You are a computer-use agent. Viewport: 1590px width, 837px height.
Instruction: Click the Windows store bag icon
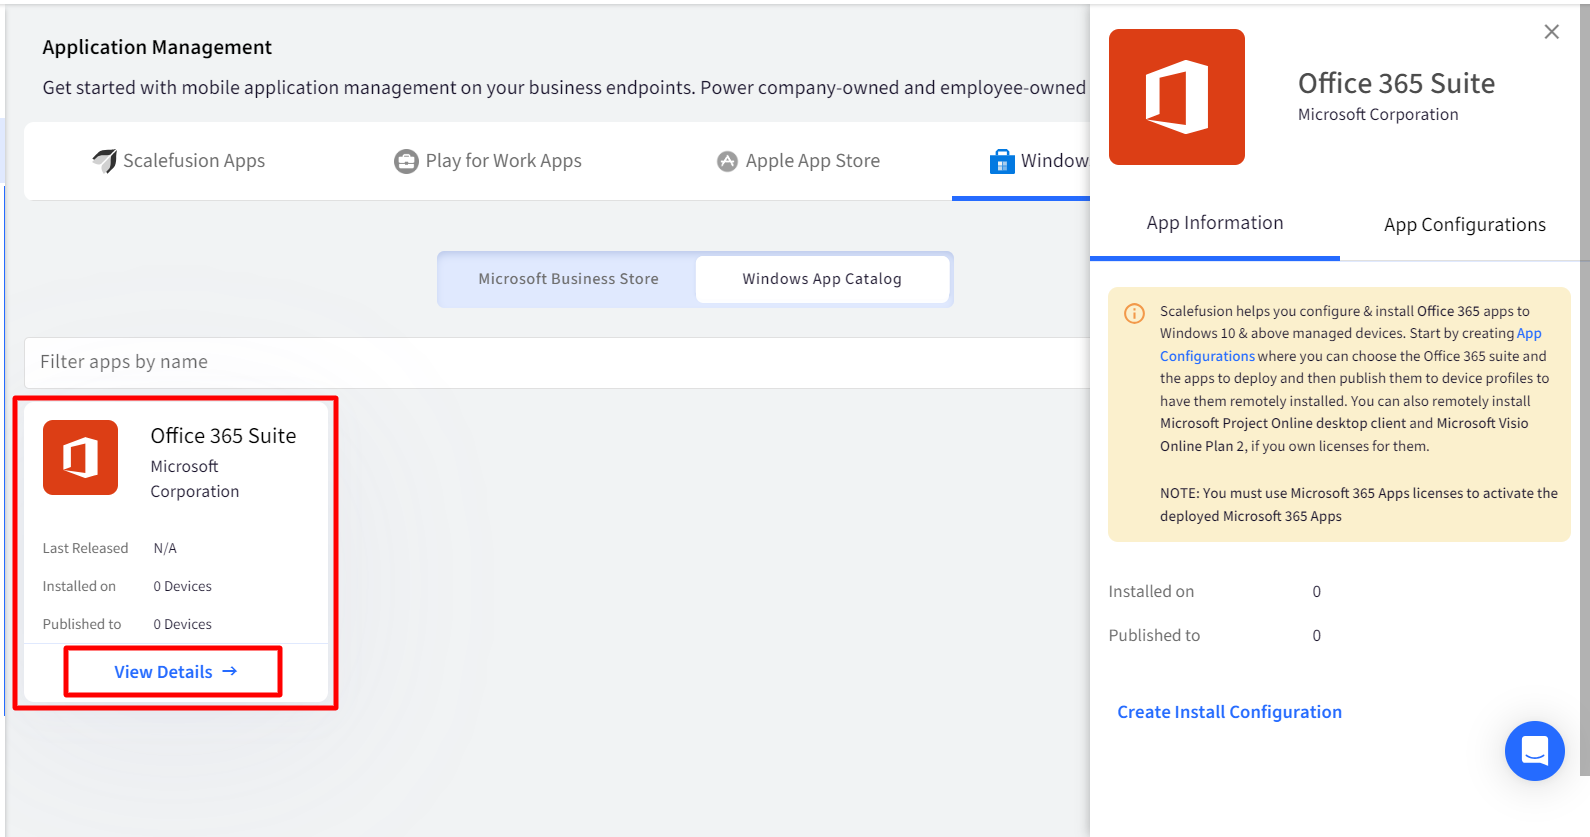pos(1002,161)
